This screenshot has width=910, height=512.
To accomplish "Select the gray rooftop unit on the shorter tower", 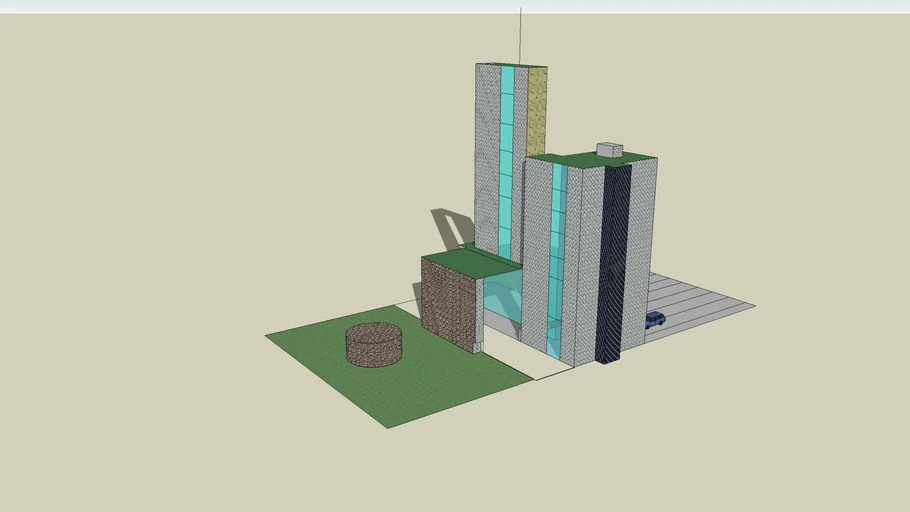I will [609, 150].
